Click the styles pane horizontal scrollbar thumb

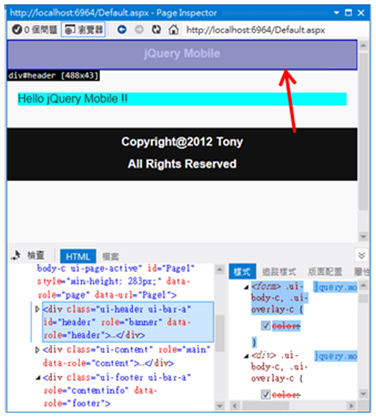click(x=265, y=406)
